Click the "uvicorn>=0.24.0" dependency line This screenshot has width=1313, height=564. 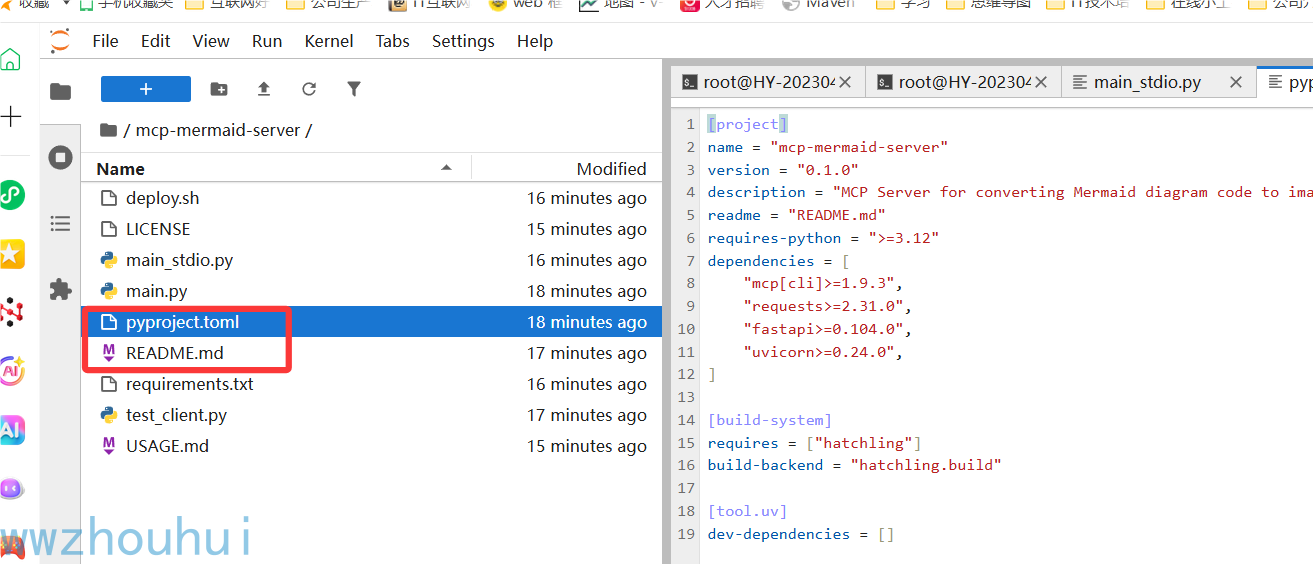pos(823,352)
